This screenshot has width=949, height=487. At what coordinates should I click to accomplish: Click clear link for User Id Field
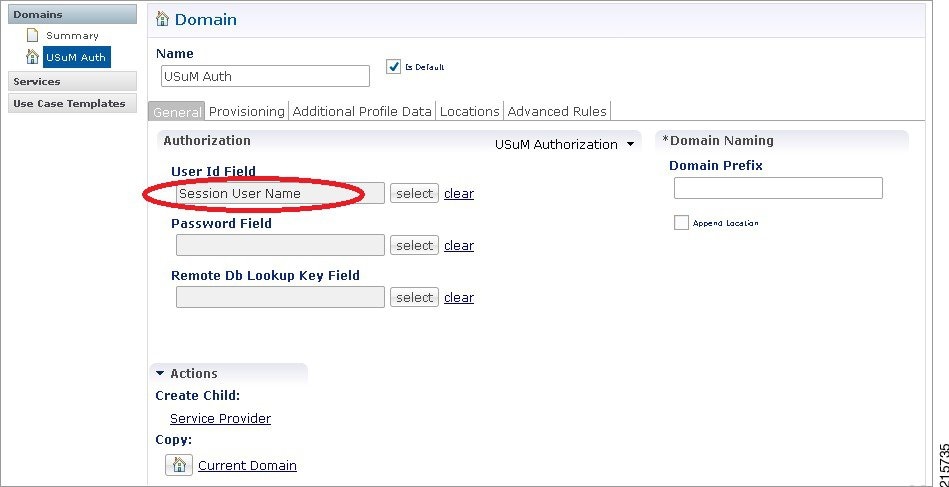[459, 194]
